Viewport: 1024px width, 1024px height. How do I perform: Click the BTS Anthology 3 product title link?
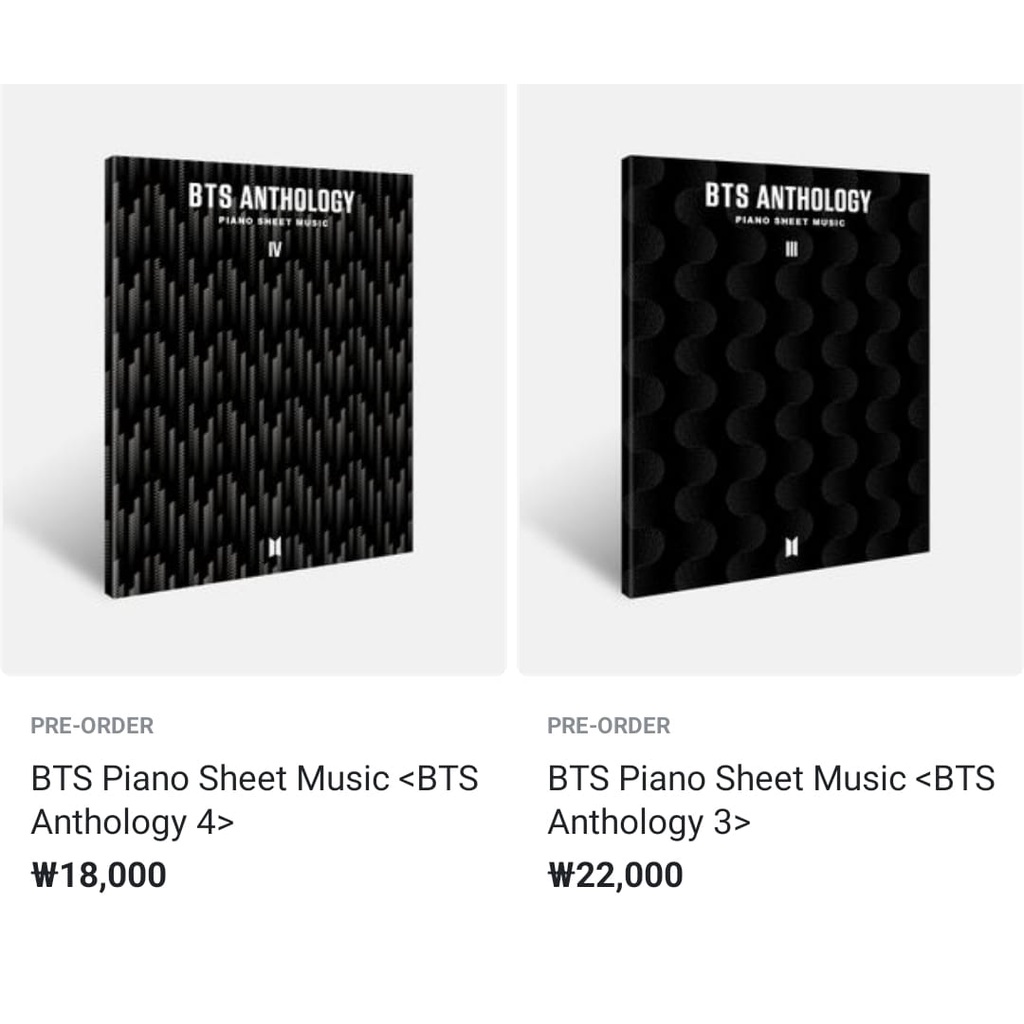[x=770, y=800]
